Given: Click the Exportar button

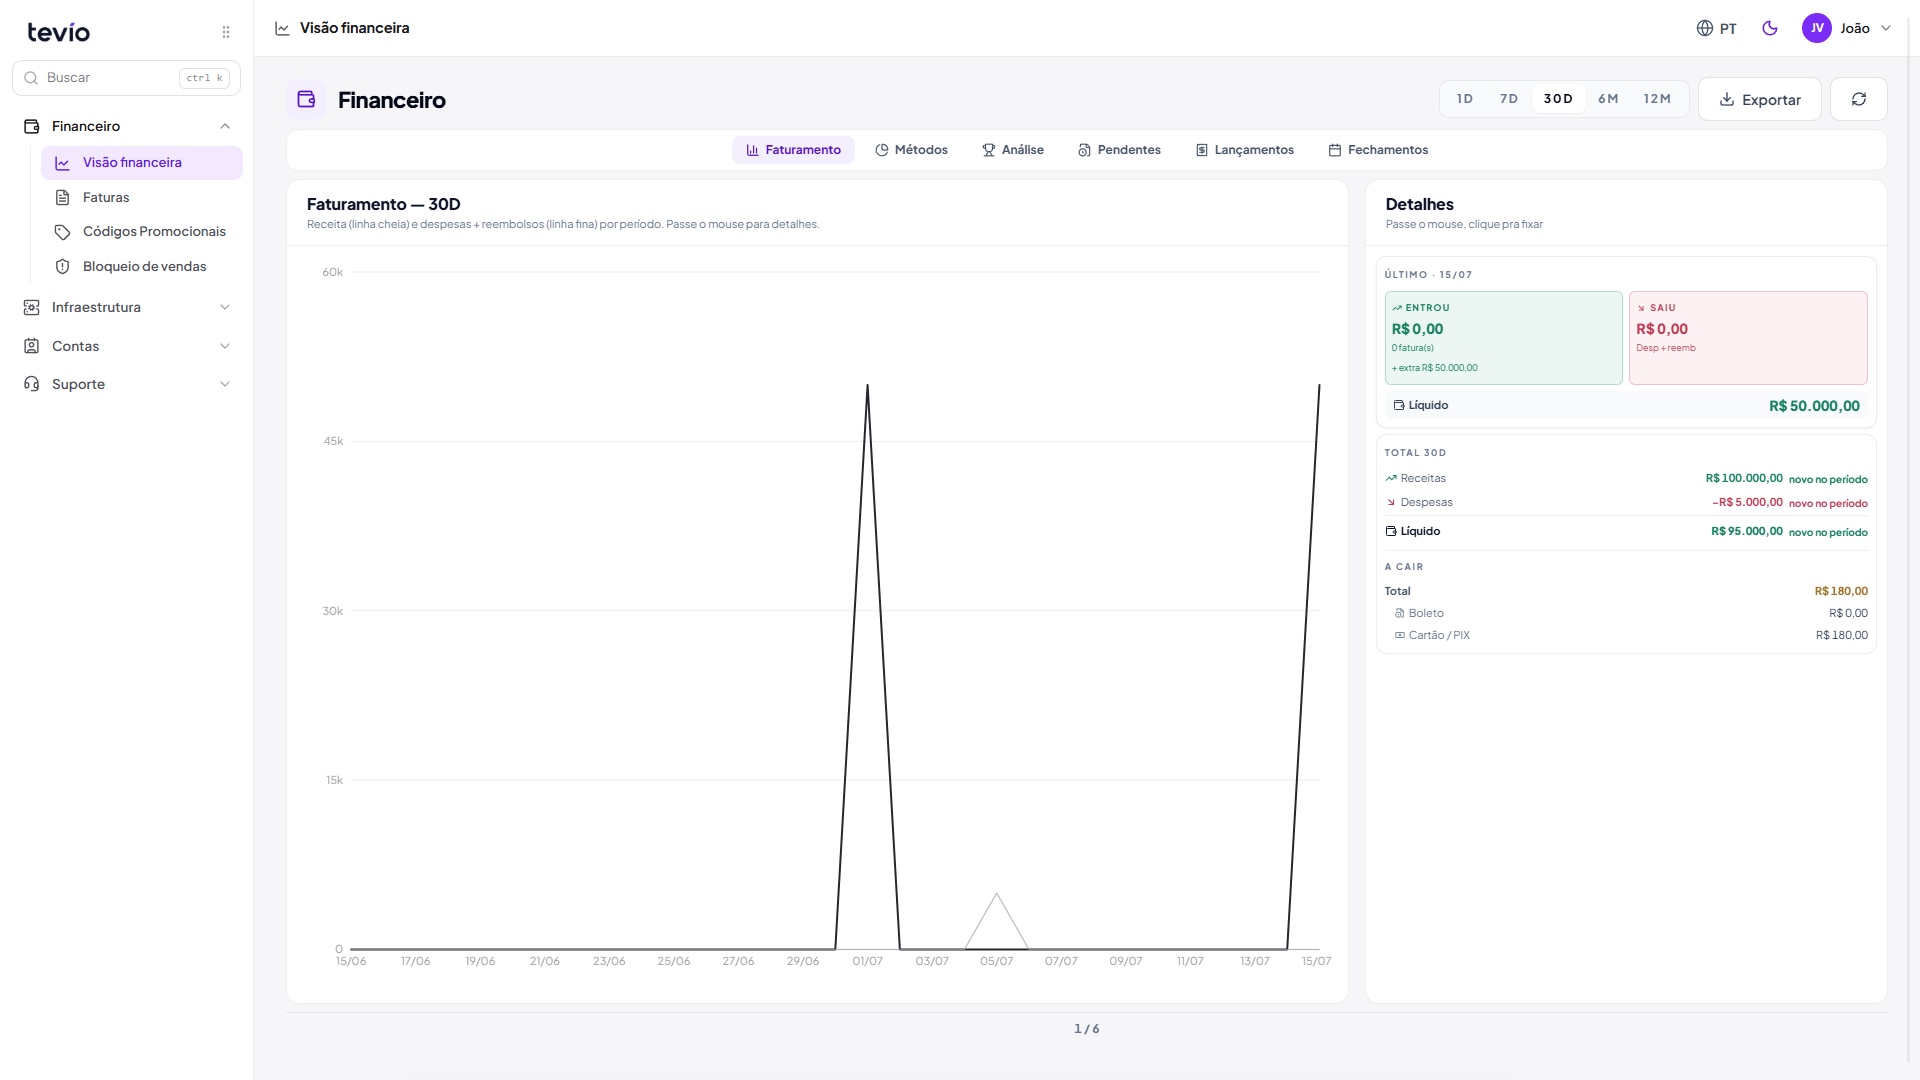Looking at the screenshot, I should point(1759,99).
